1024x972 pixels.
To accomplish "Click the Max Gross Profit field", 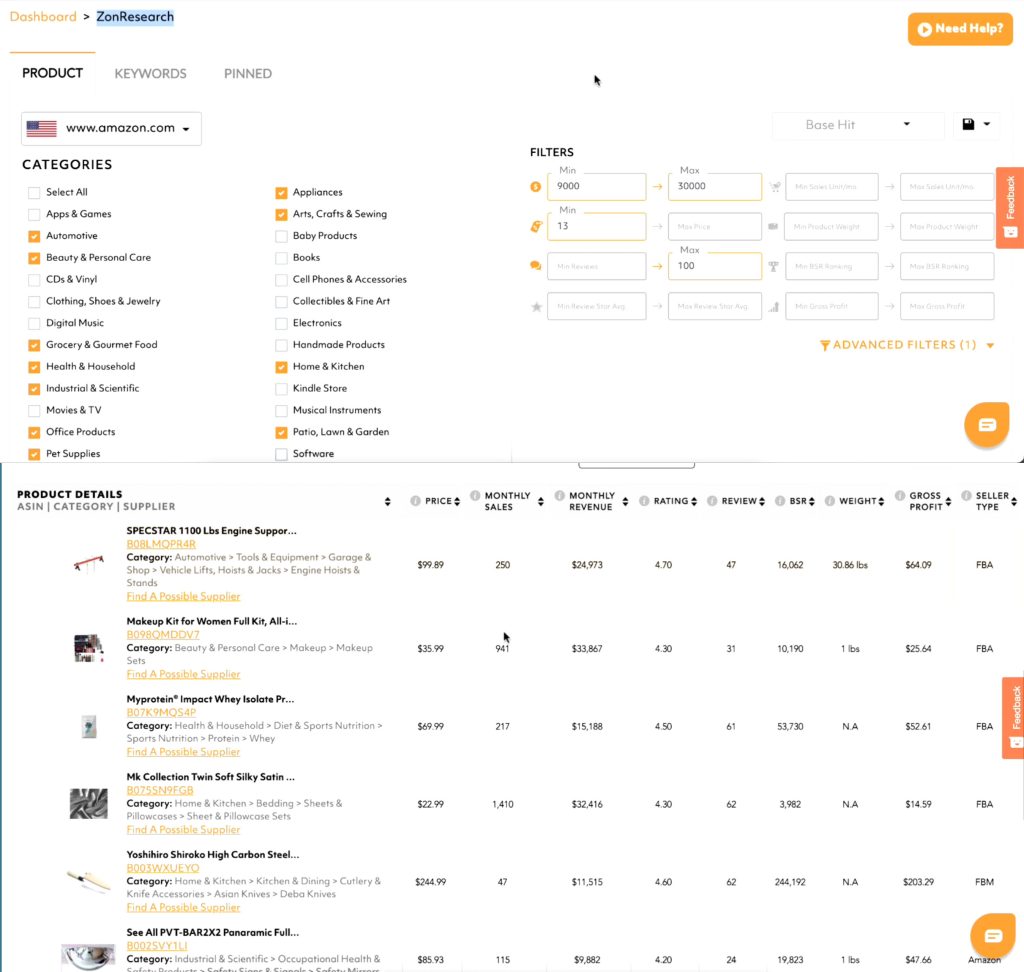I will click(x=947, y=306).
